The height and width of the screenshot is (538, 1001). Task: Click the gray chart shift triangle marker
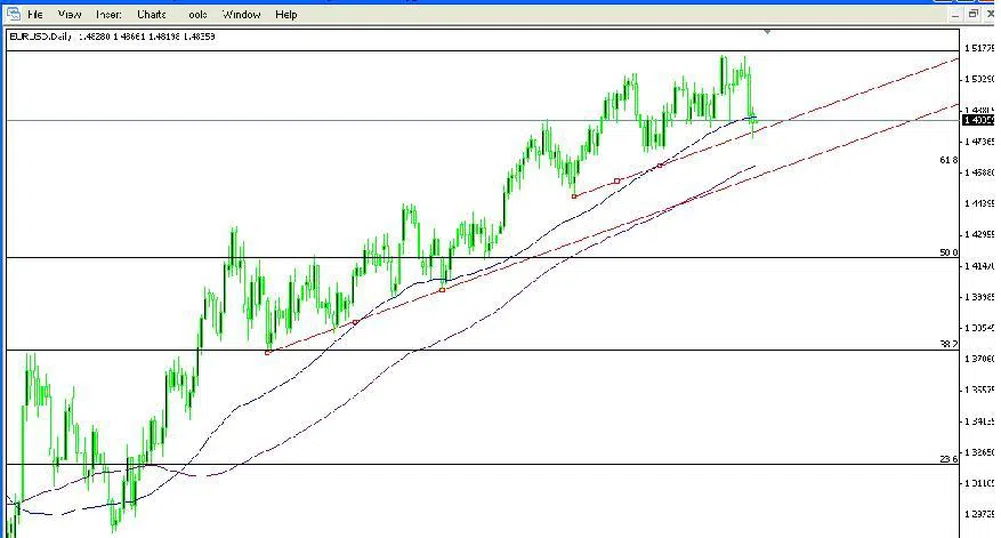(767, 32)
